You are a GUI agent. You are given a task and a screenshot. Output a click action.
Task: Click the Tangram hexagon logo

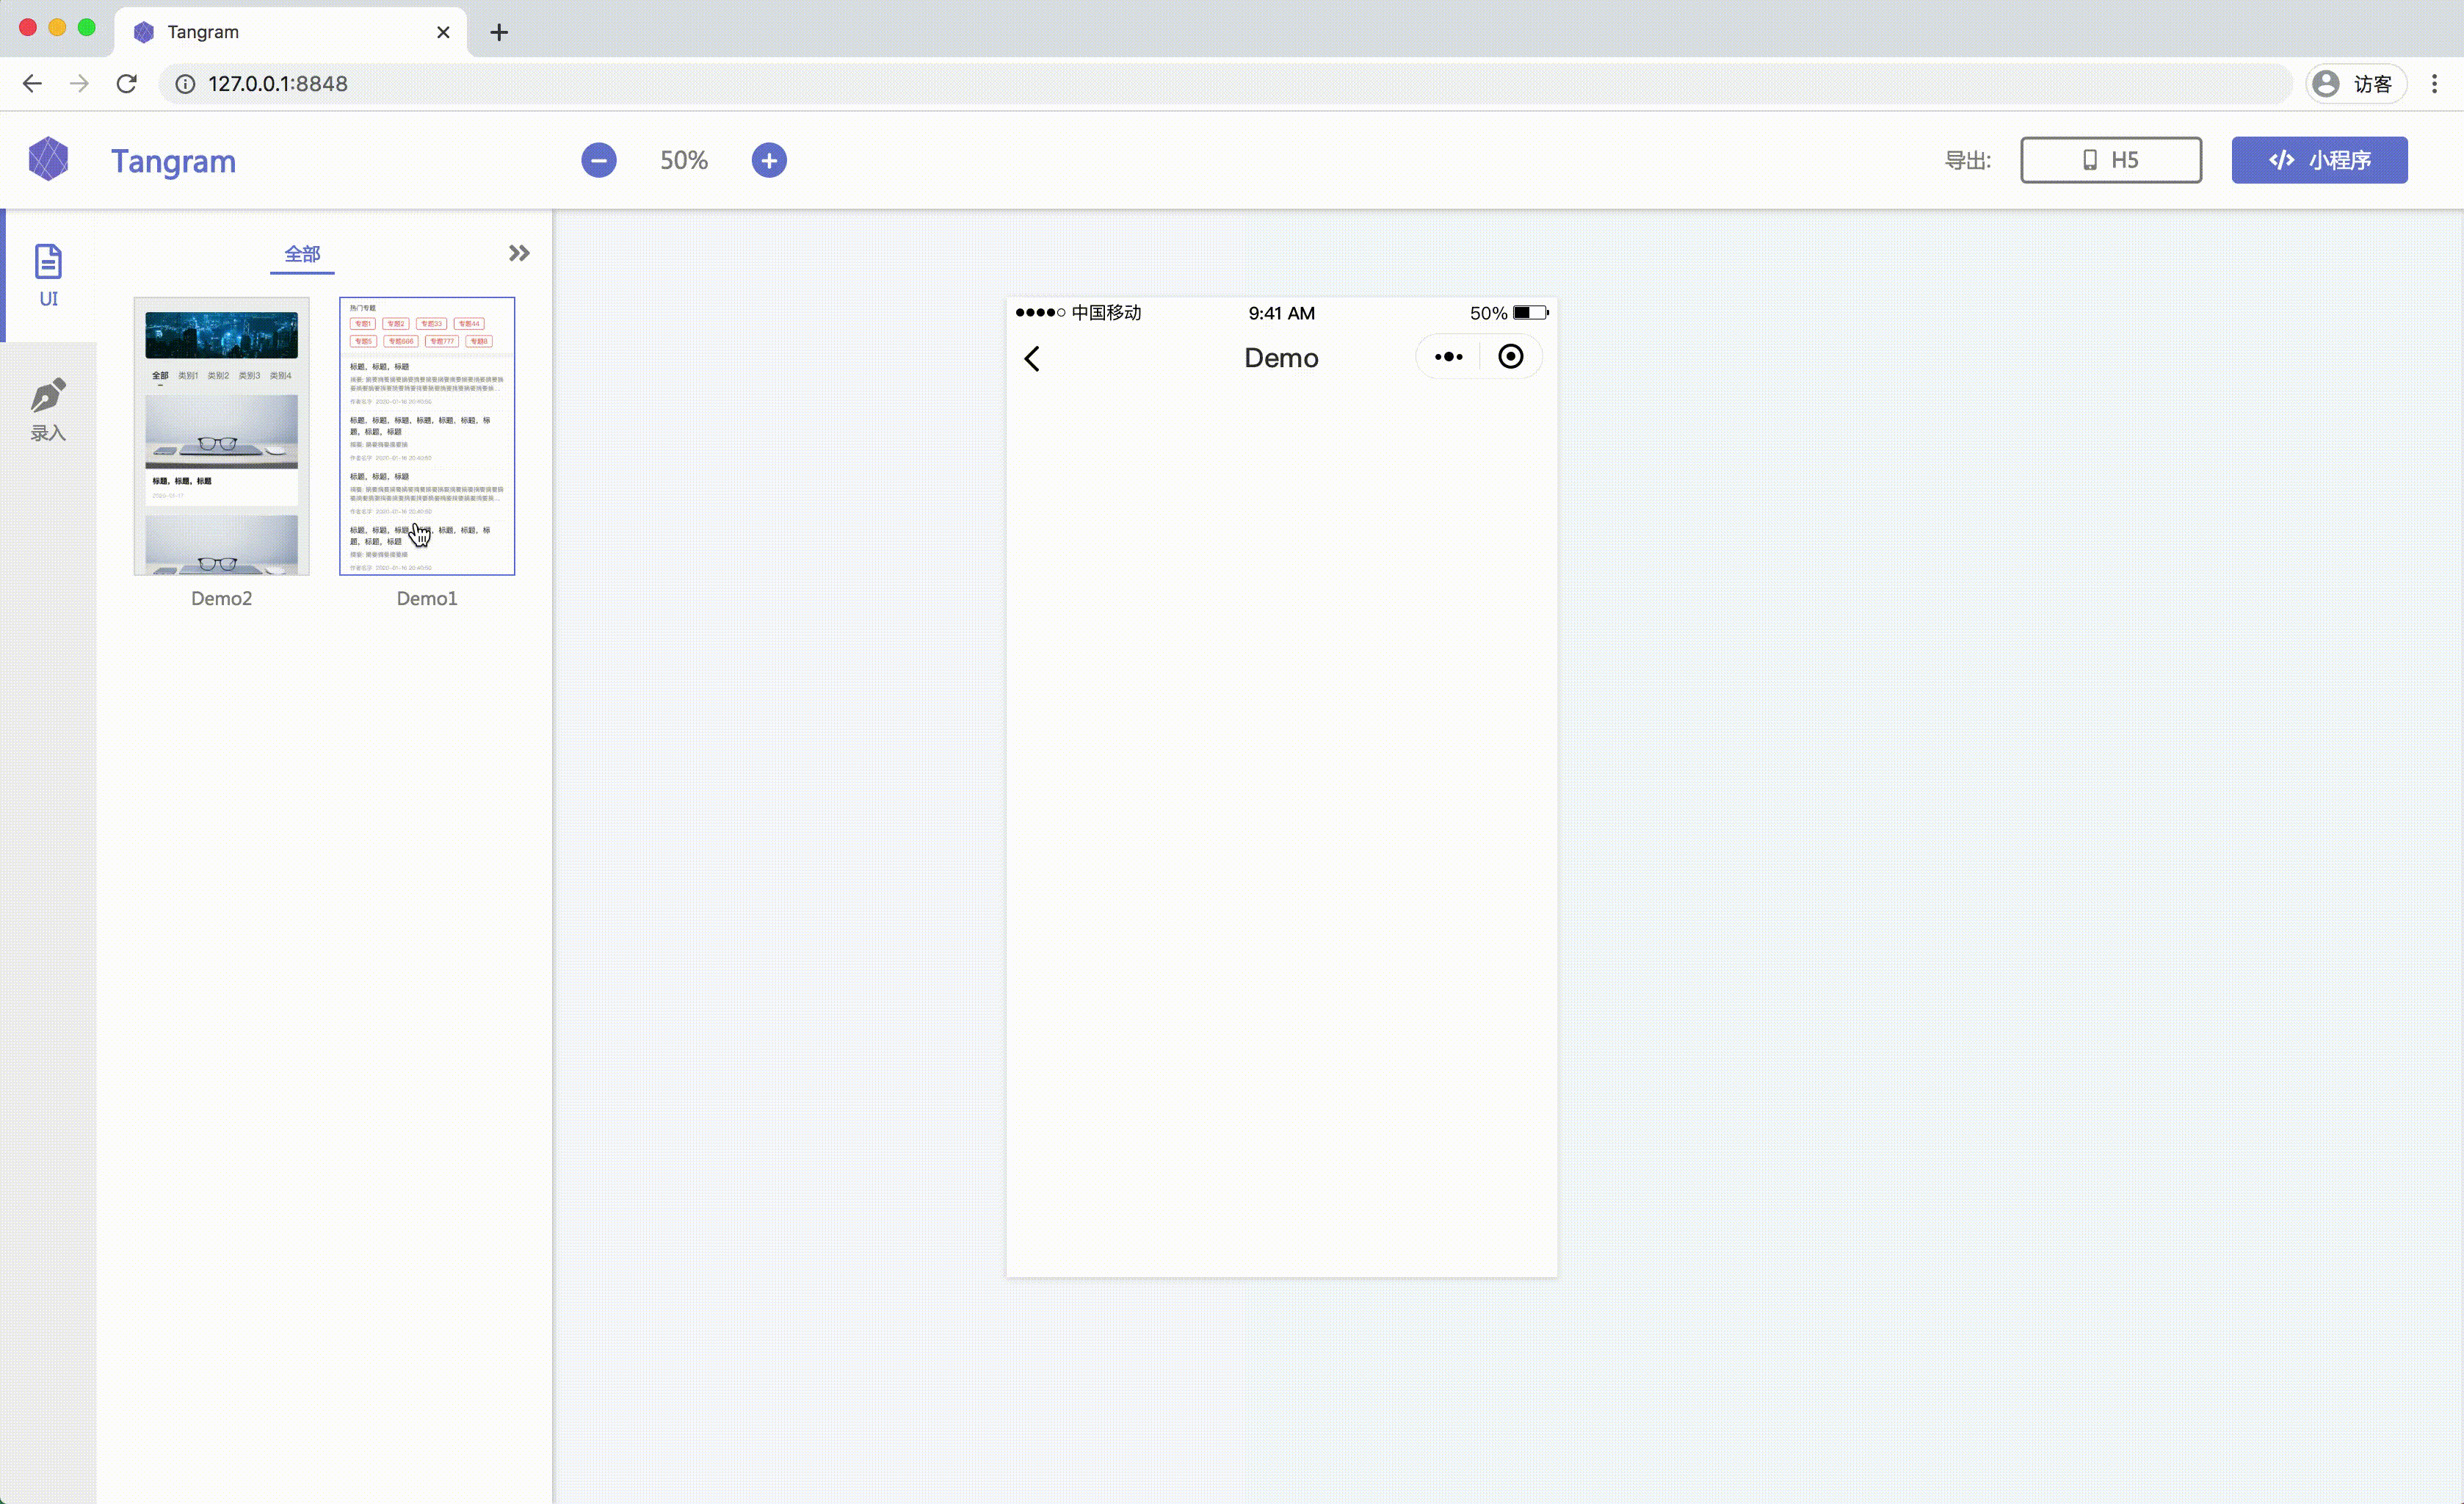[x=48, y=160]
